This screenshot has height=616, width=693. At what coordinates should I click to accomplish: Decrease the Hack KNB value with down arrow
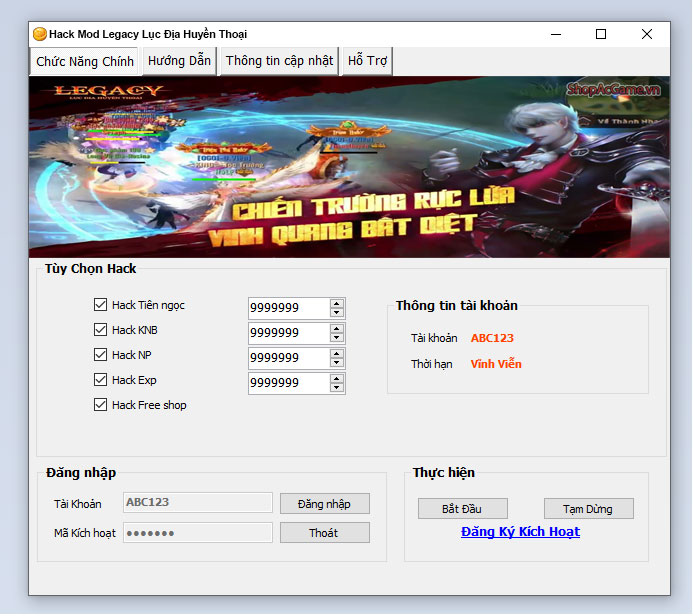[337, 338]
